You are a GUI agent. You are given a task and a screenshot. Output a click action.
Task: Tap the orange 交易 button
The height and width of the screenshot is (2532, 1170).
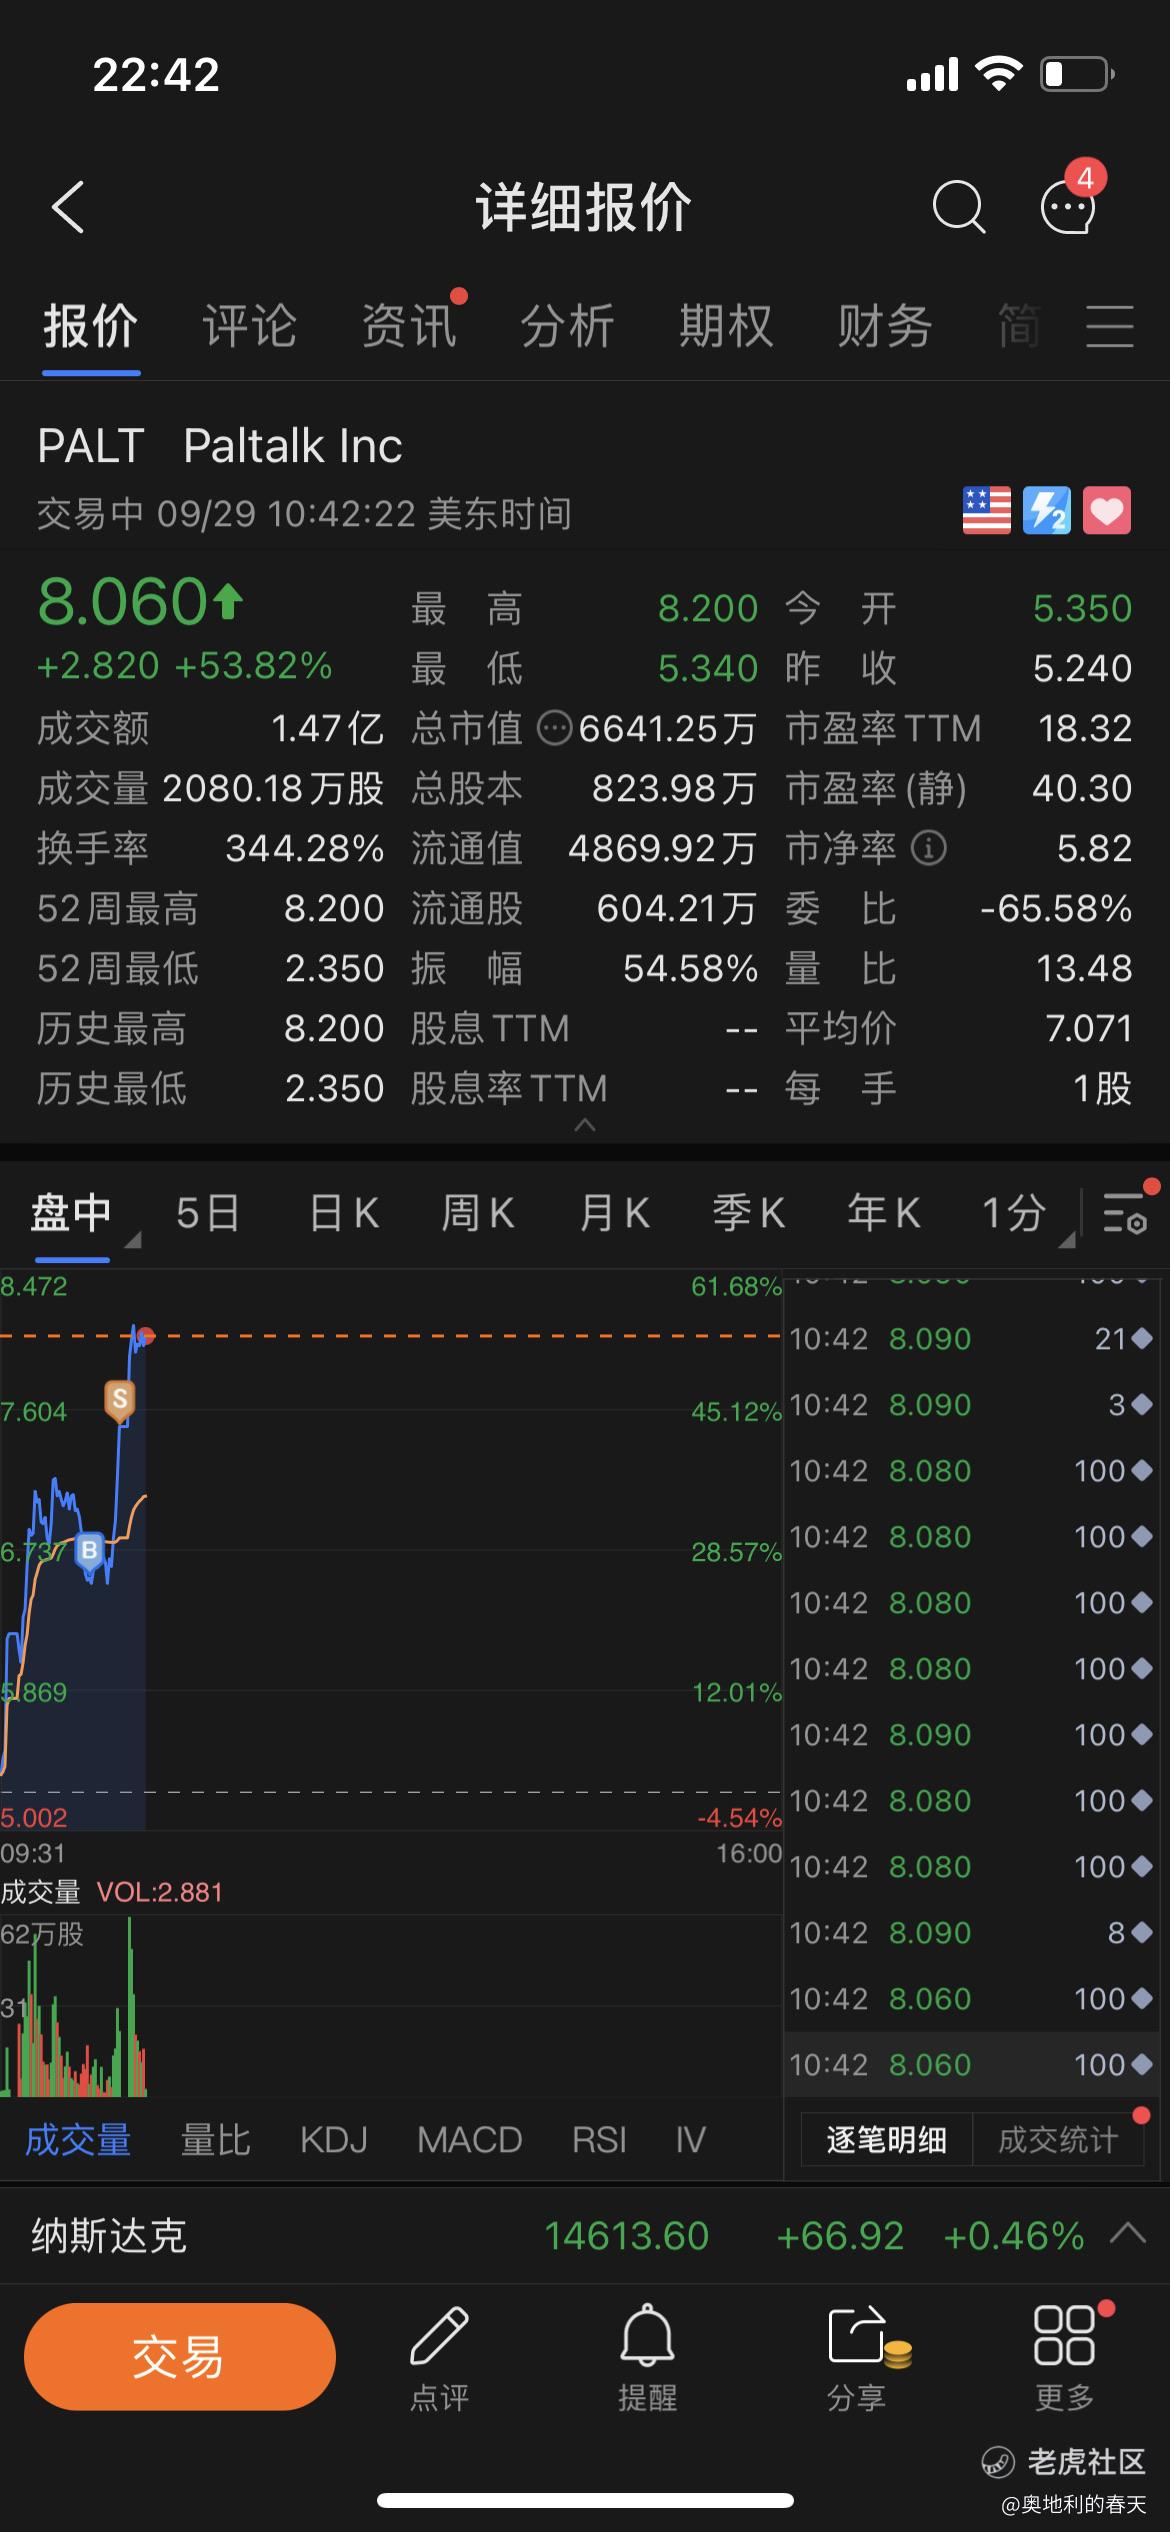(x=180, y=2357)
